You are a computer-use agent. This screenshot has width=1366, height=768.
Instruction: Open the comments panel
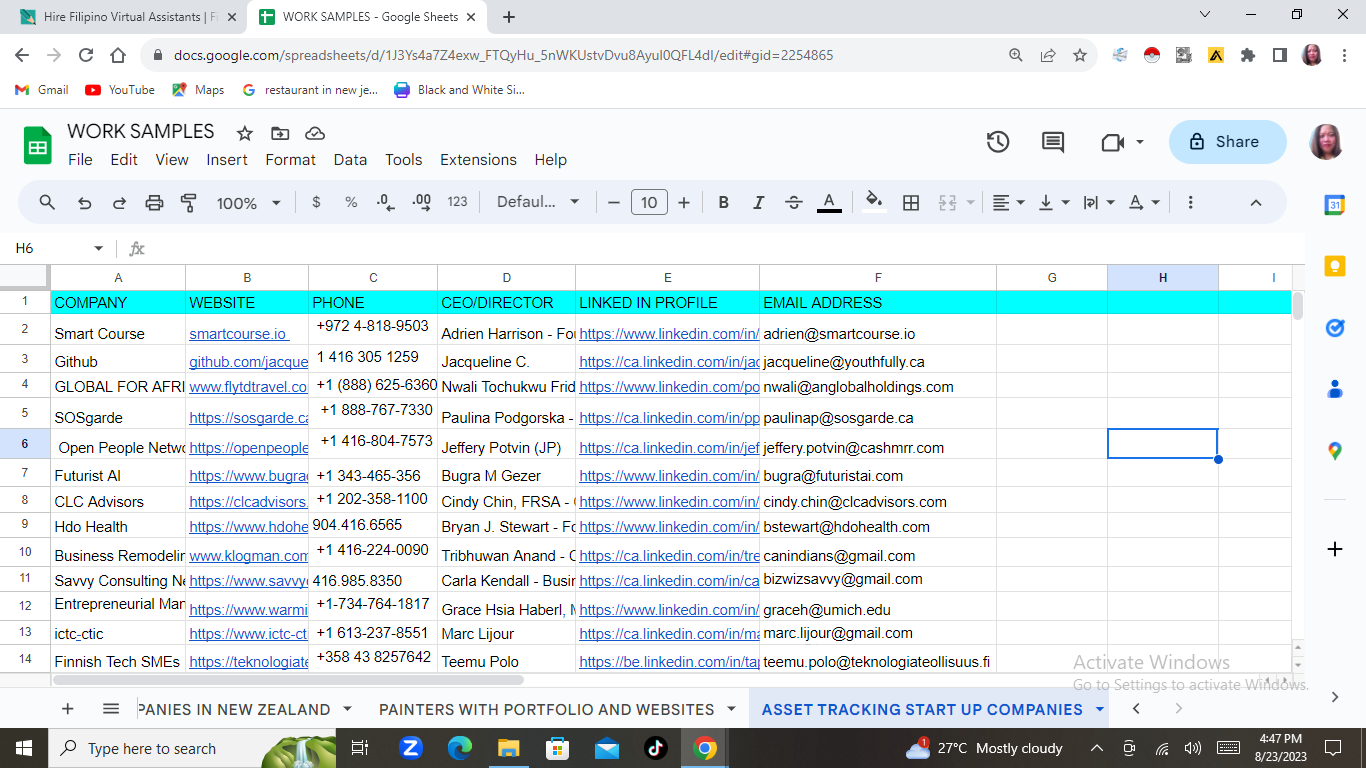pyautogui.click(x=1053, y=142)
